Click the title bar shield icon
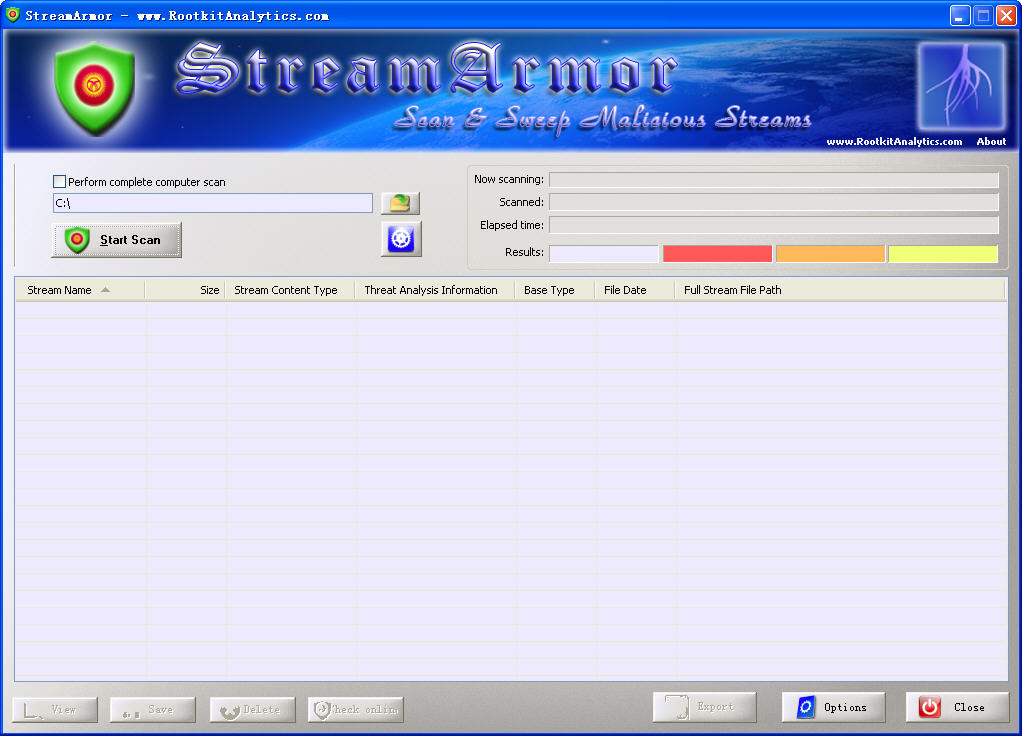The width and height of the screenshot is (1022, 736). coord(12,14)
